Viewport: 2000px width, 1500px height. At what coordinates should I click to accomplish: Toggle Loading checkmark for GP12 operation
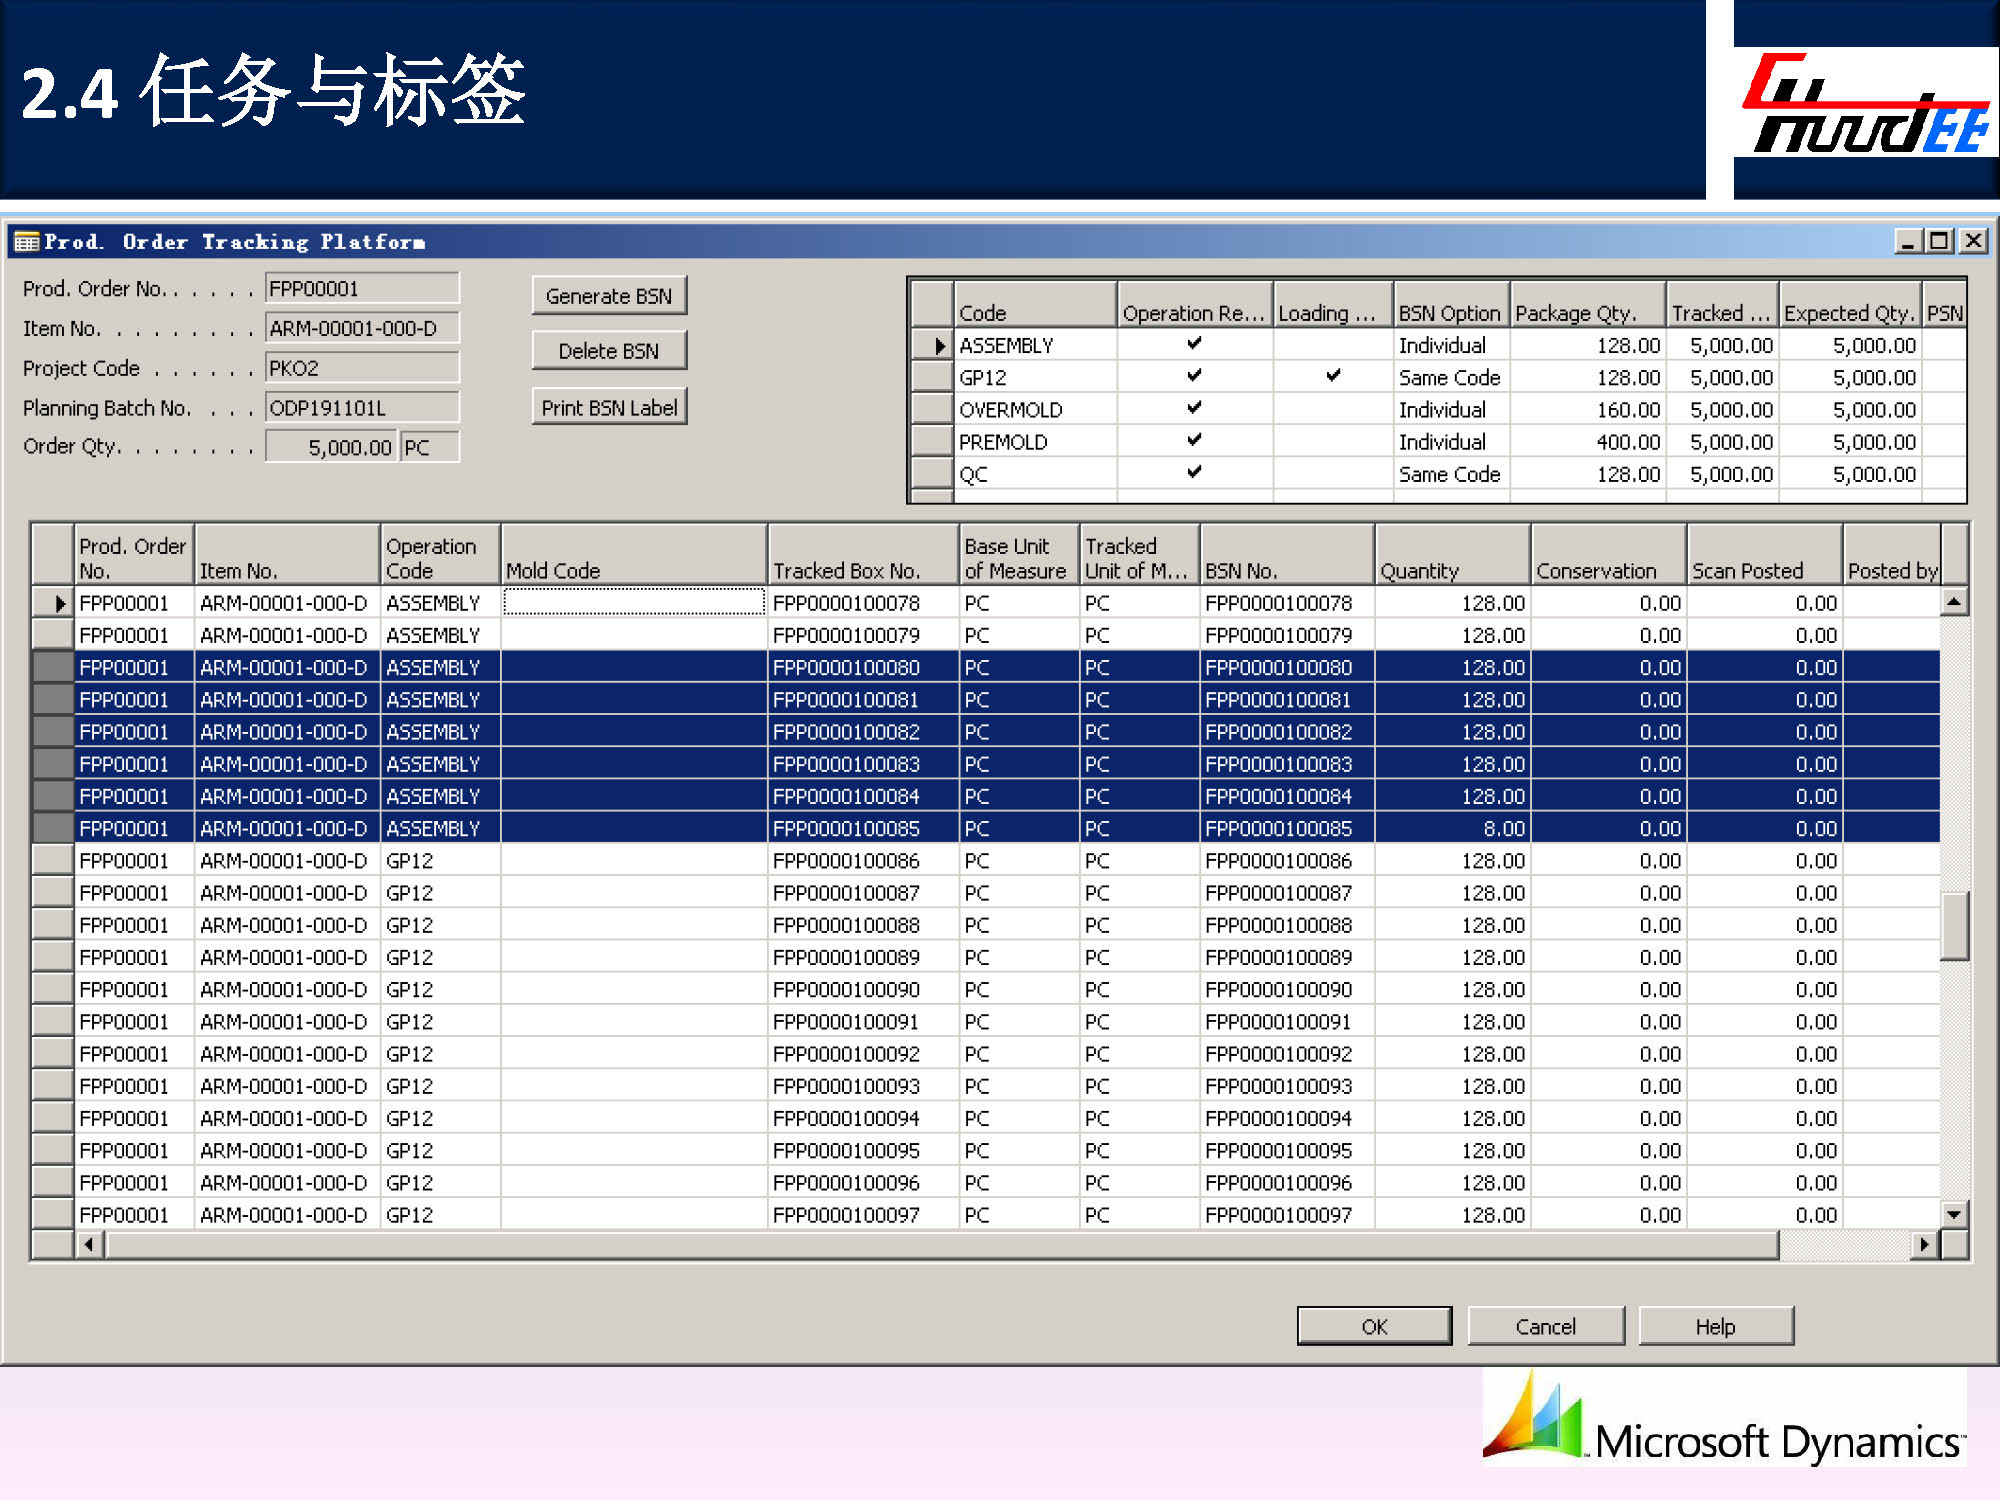pyautogui.click(x=1332, y=376)
